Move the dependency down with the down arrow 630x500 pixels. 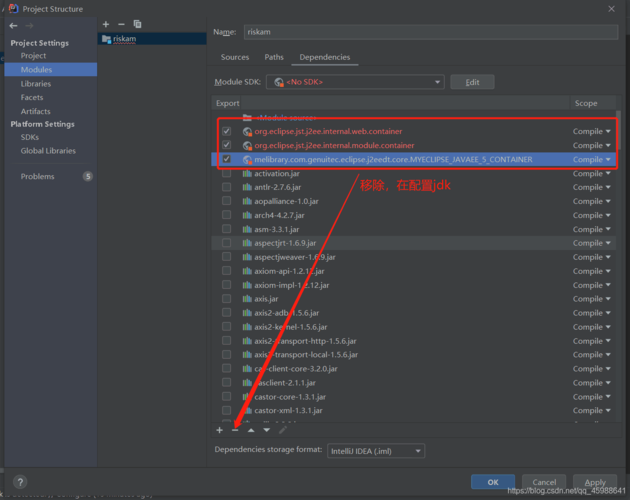pos(266,430)
